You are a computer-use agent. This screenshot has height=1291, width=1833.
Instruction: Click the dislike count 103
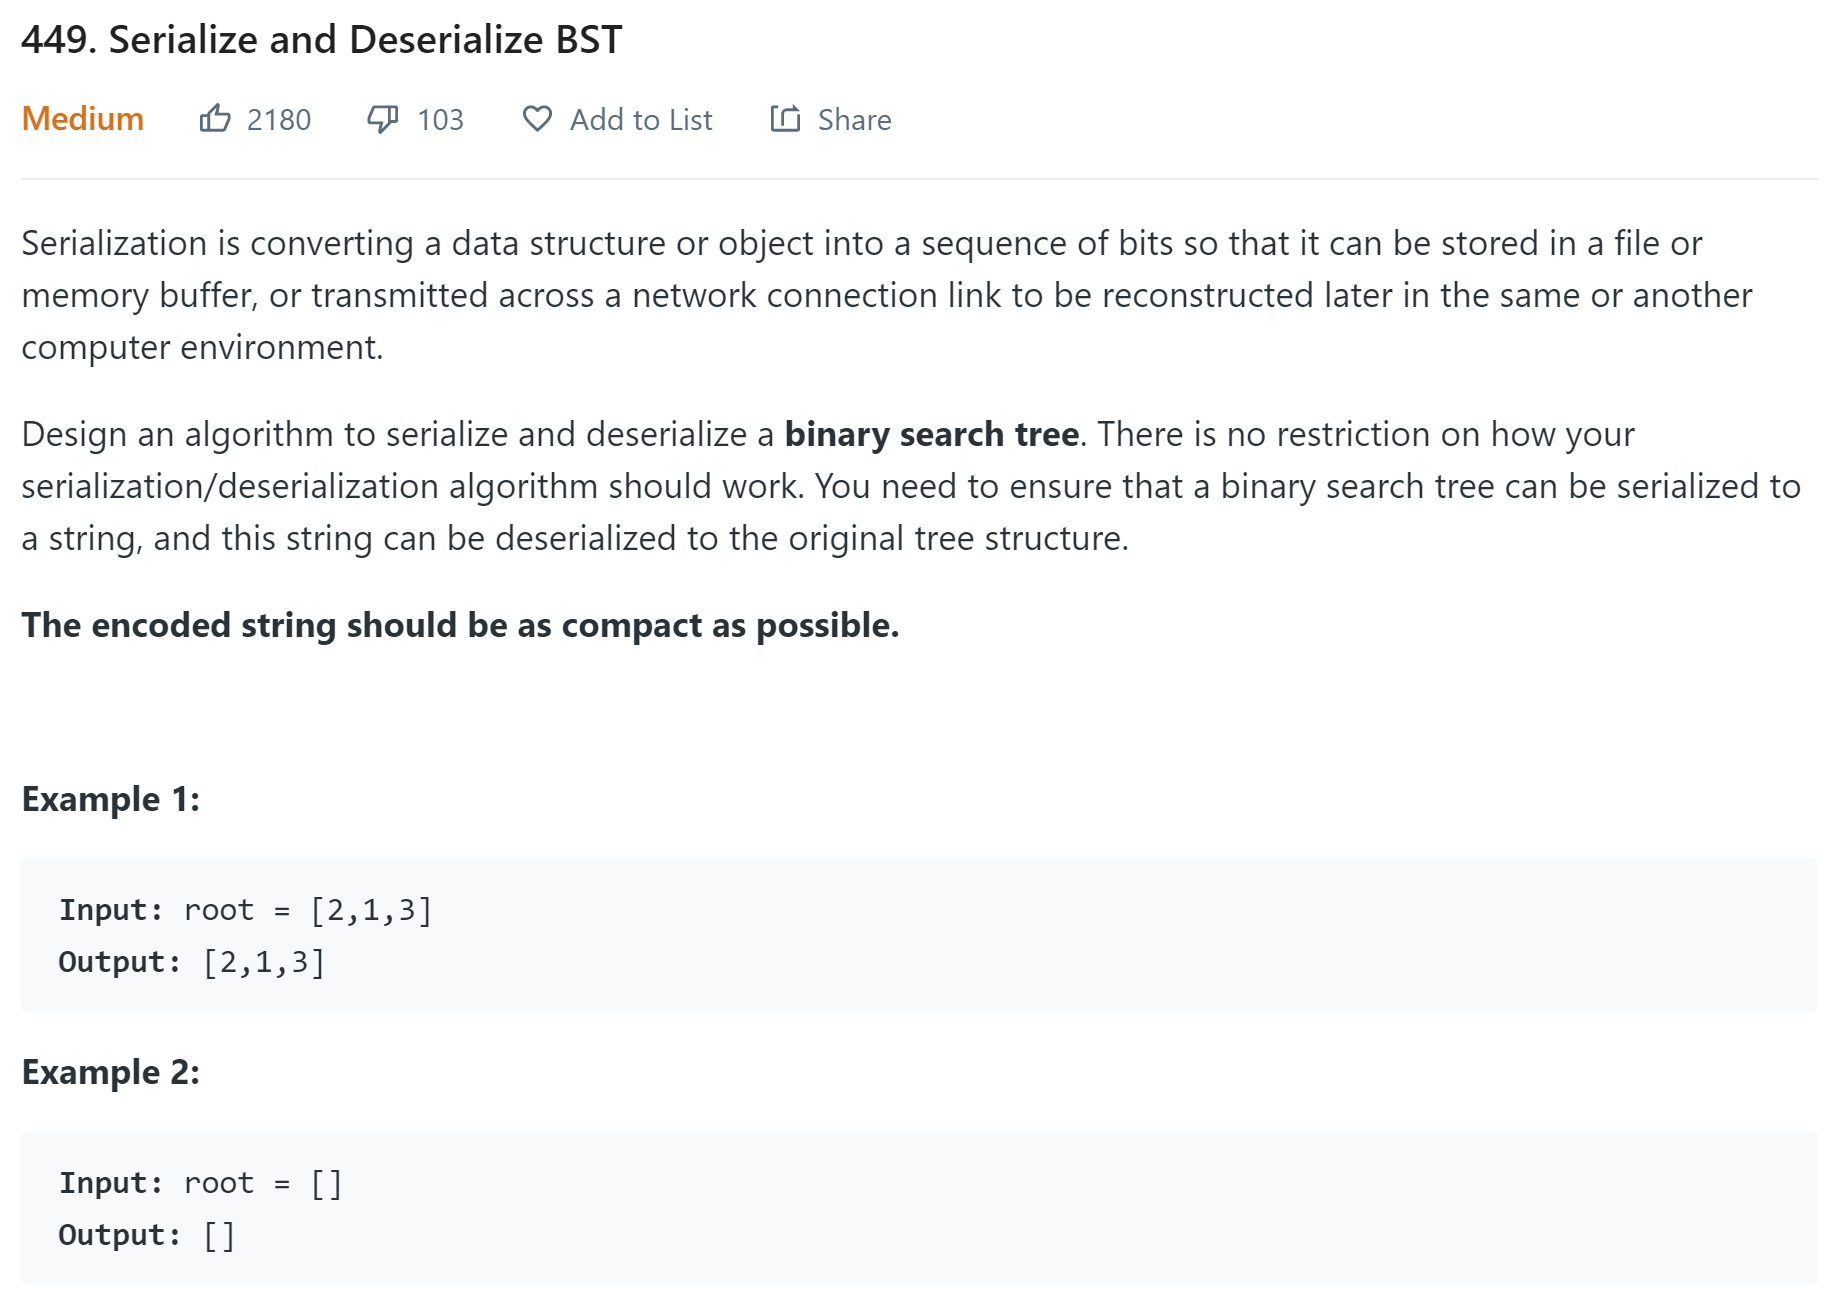440,120
